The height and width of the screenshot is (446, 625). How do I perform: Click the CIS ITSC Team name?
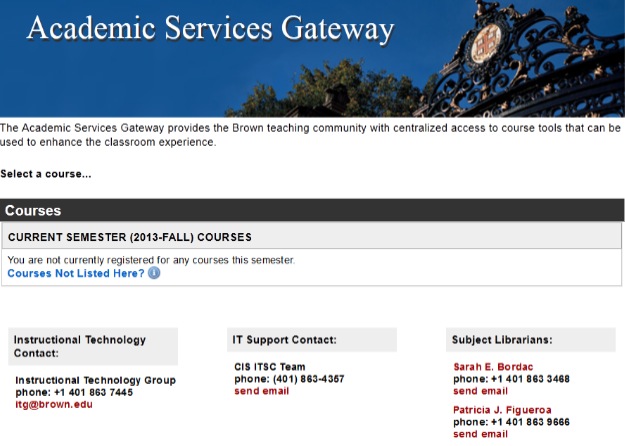[x=269, y=367]
